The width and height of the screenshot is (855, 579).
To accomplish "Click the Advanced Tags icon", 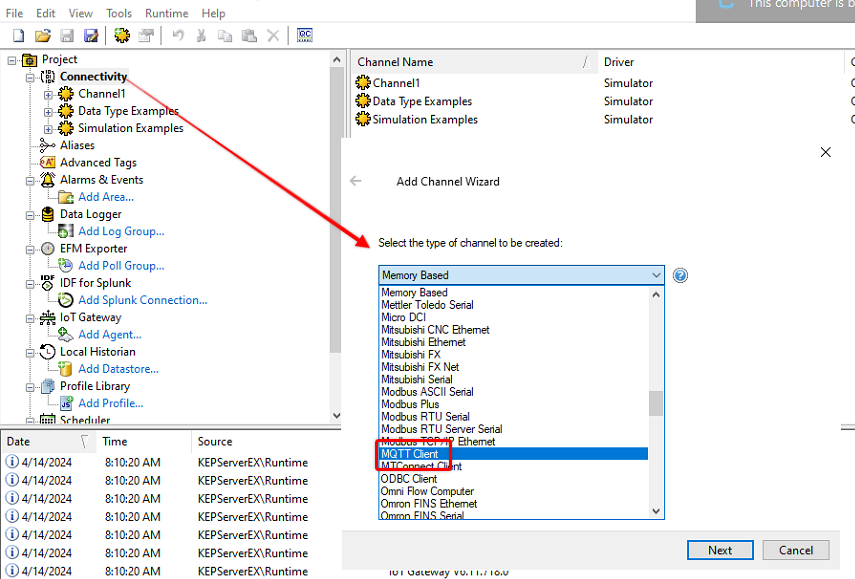I will (x=48, y=162).
